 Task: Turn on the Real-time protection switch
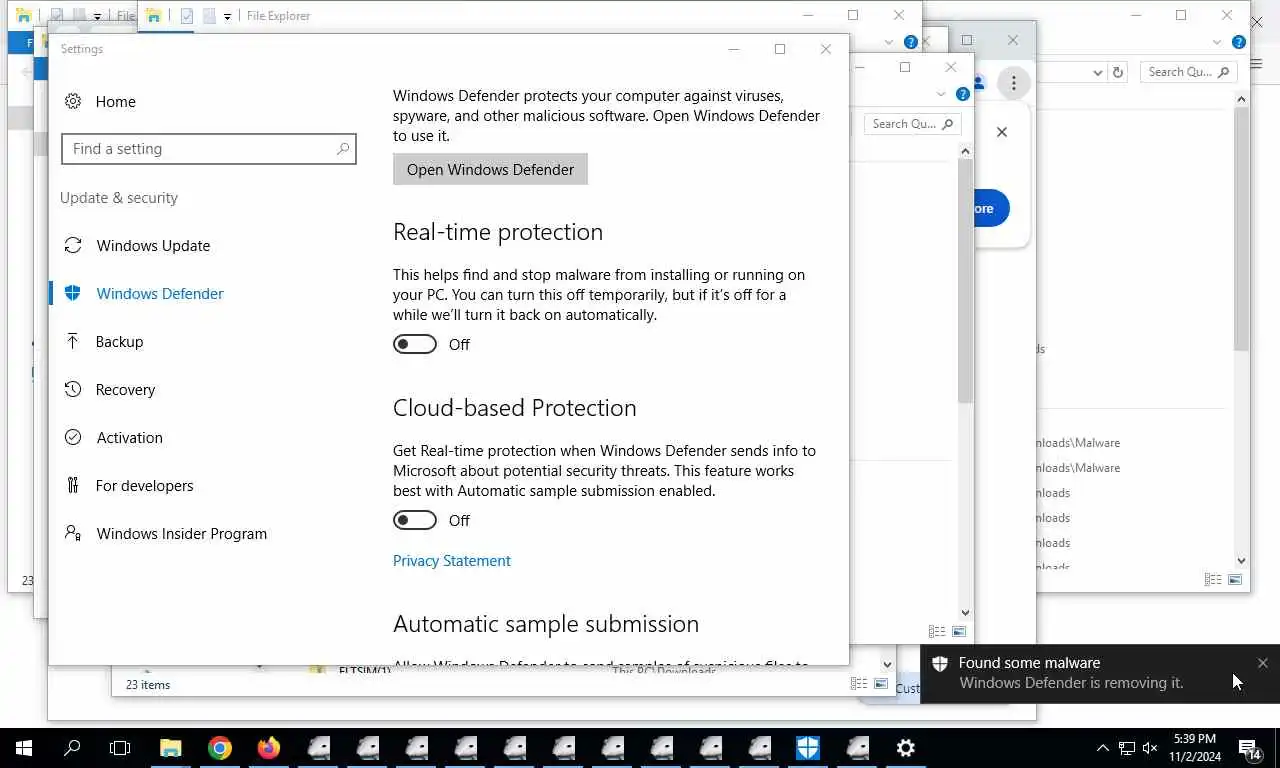pyautogui.click(x=415, y=344)
